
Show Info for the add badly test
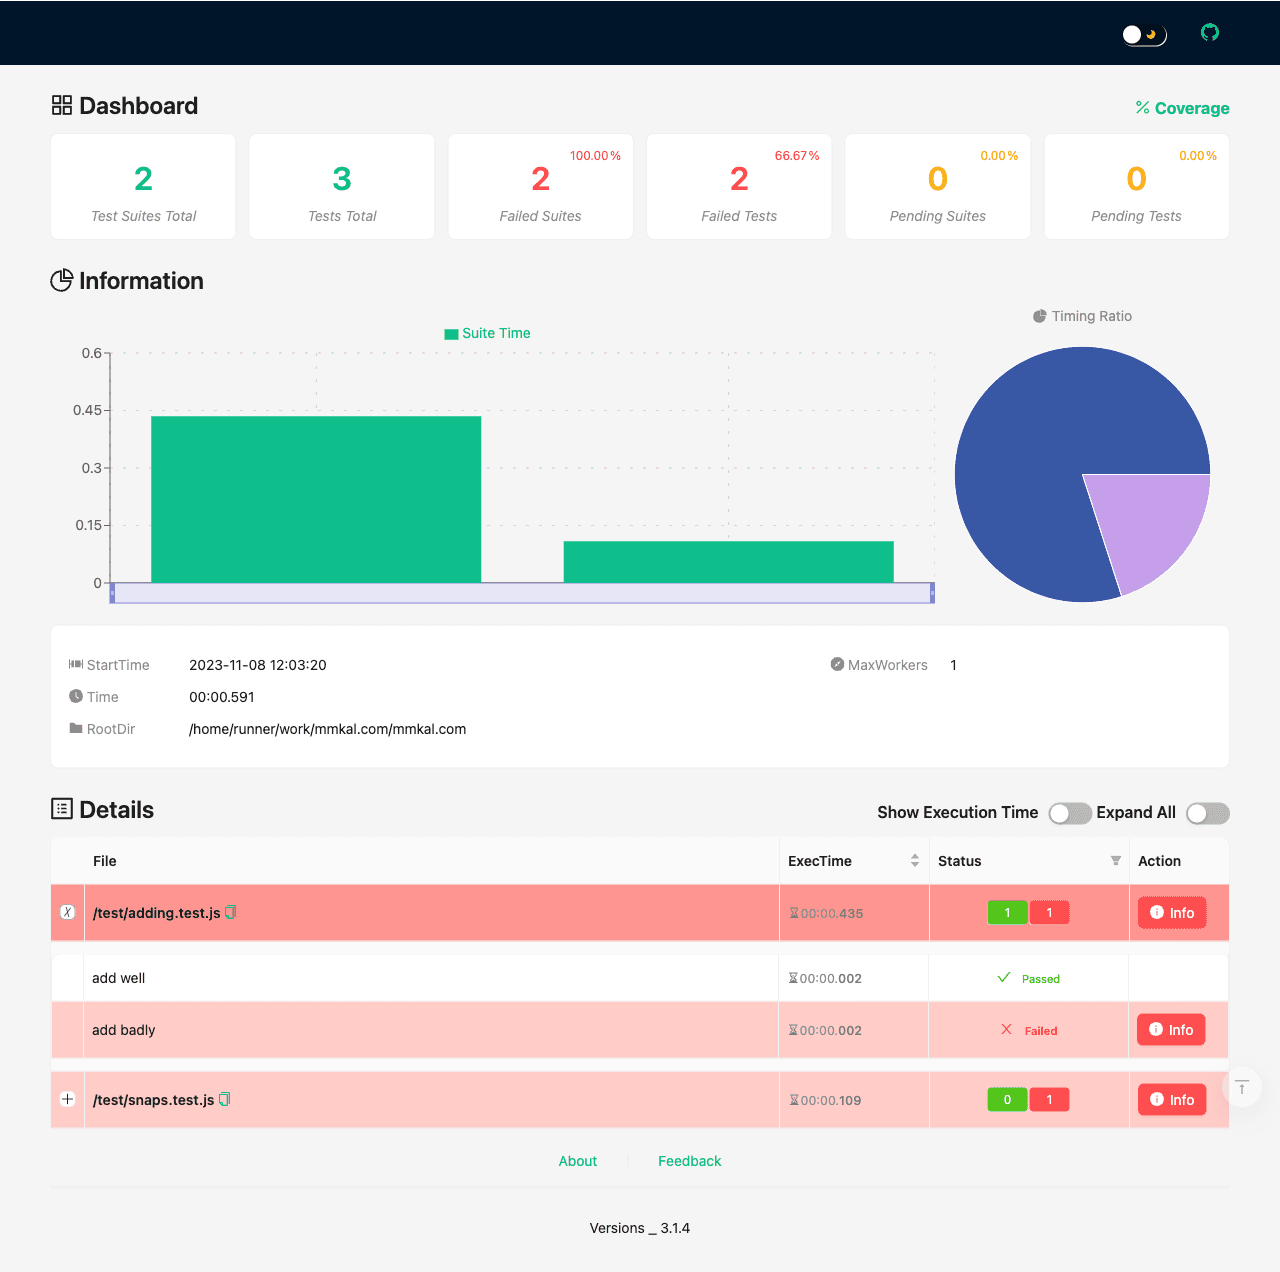click(1171, 1030)
